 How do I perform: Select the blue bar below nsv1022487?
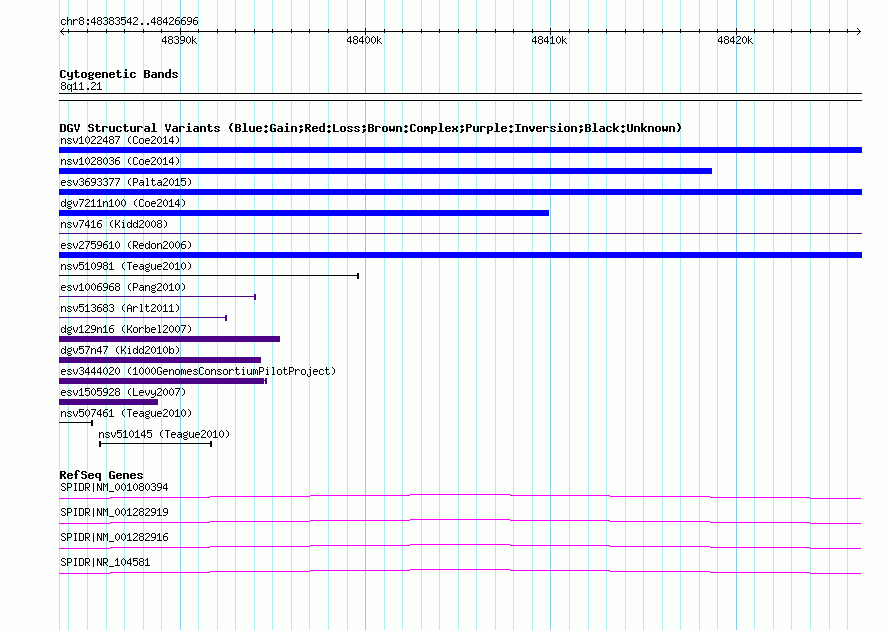pos(460,150)
